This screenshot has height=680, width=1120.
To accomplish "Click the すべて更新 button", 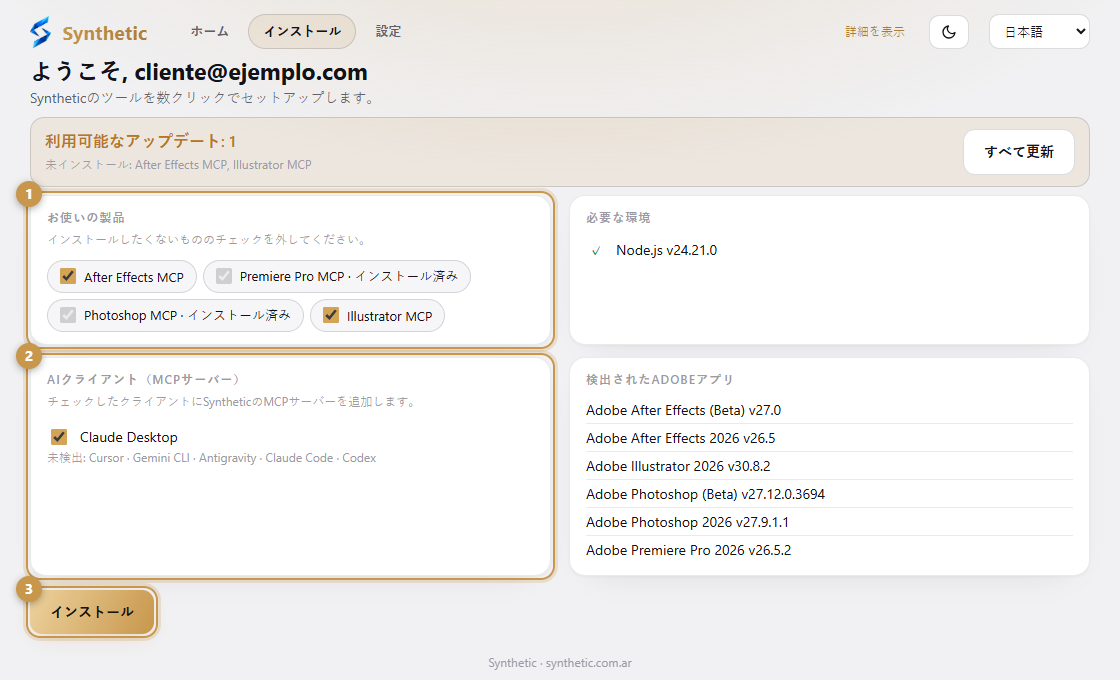I will [1019, 151].
